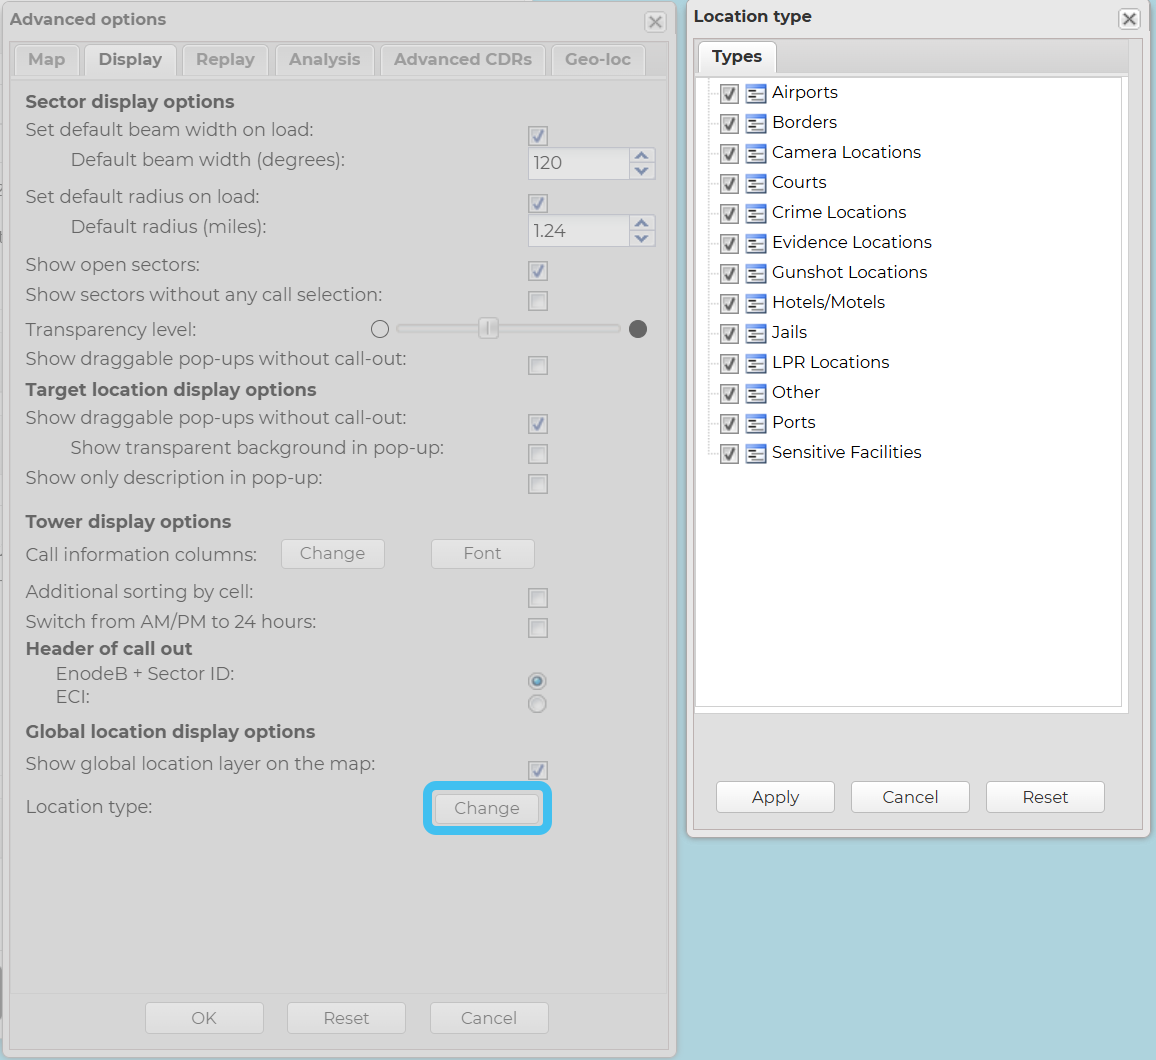
Task: Click the icon beside Crime Locations
Action: tap(756, 214)
